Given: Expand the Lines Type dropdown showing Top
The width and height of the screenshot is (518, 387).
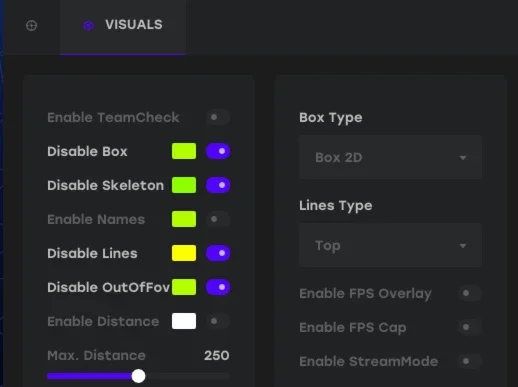Looking at the screenshot, I should point(390,245).
